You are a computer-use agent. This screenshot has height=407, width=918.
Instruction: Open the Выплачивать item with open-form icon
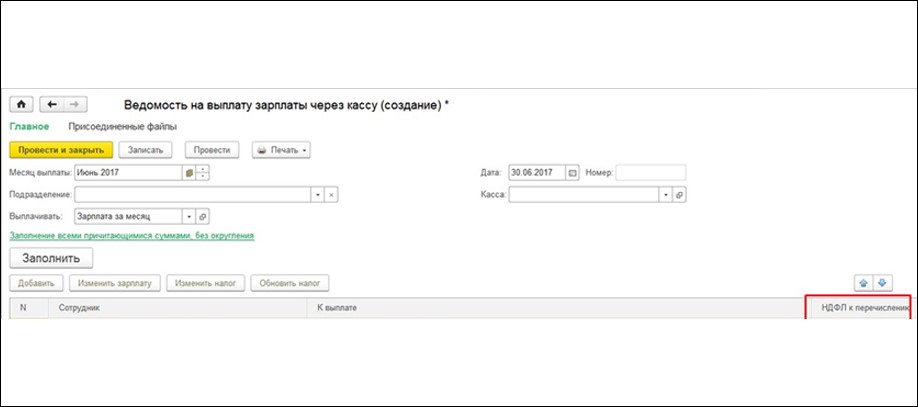[x=202, y=216]
